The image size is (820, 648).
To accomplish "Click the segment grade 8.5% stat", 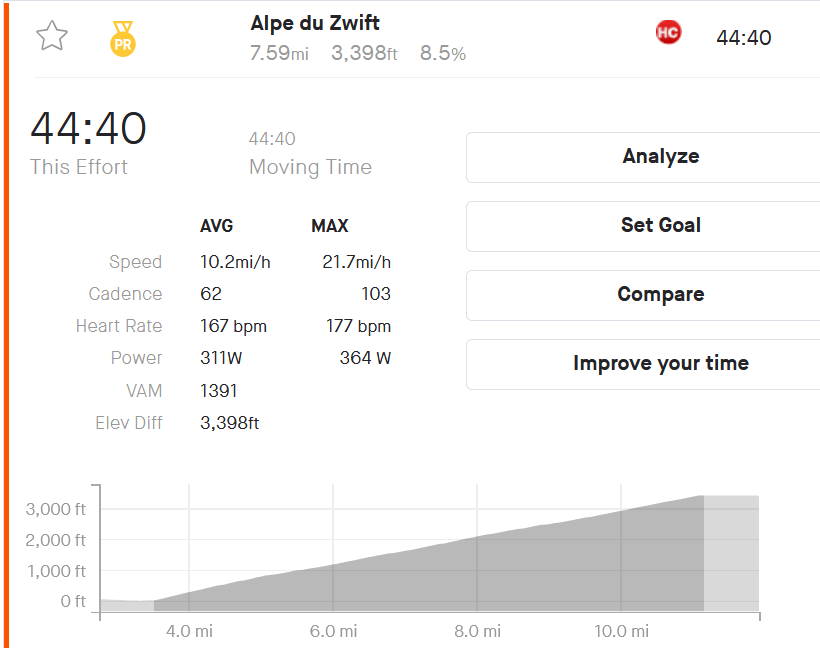I will point(442,53).
